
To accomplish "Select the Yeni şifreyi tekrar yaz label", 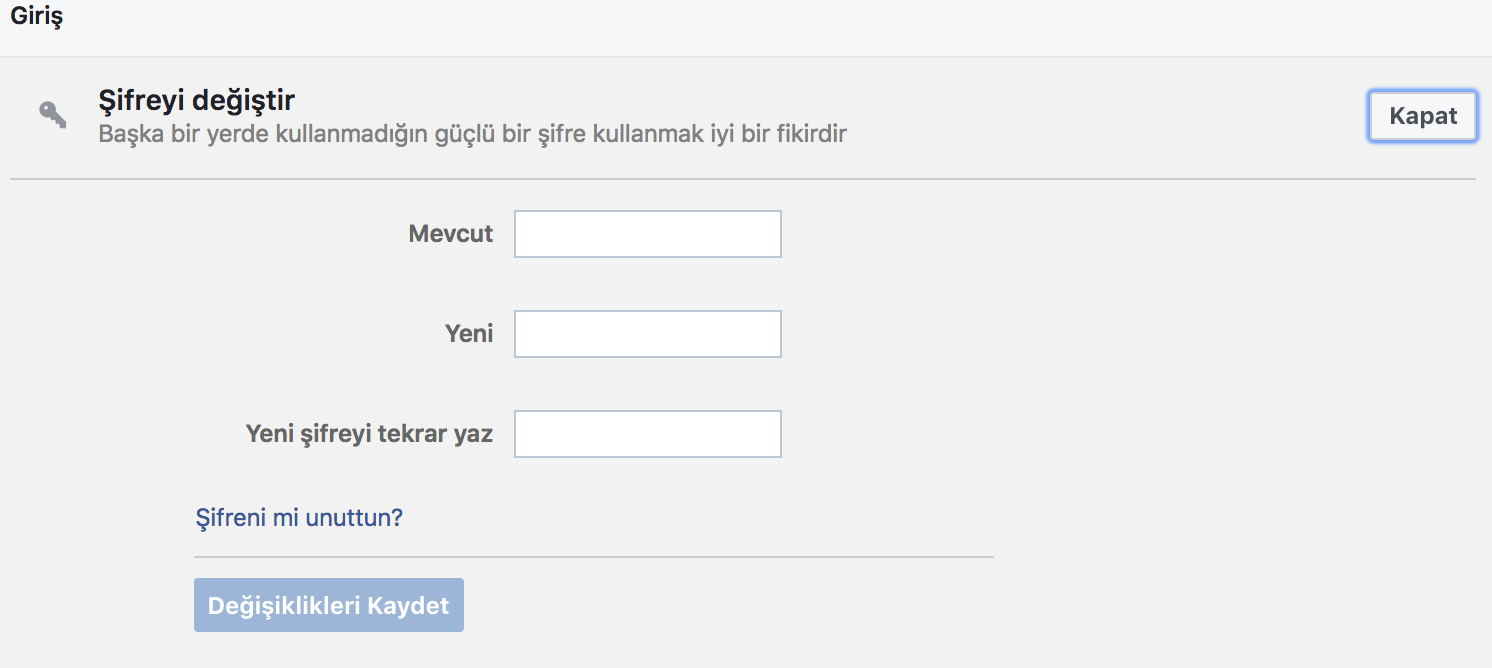I will pos(369,435).
